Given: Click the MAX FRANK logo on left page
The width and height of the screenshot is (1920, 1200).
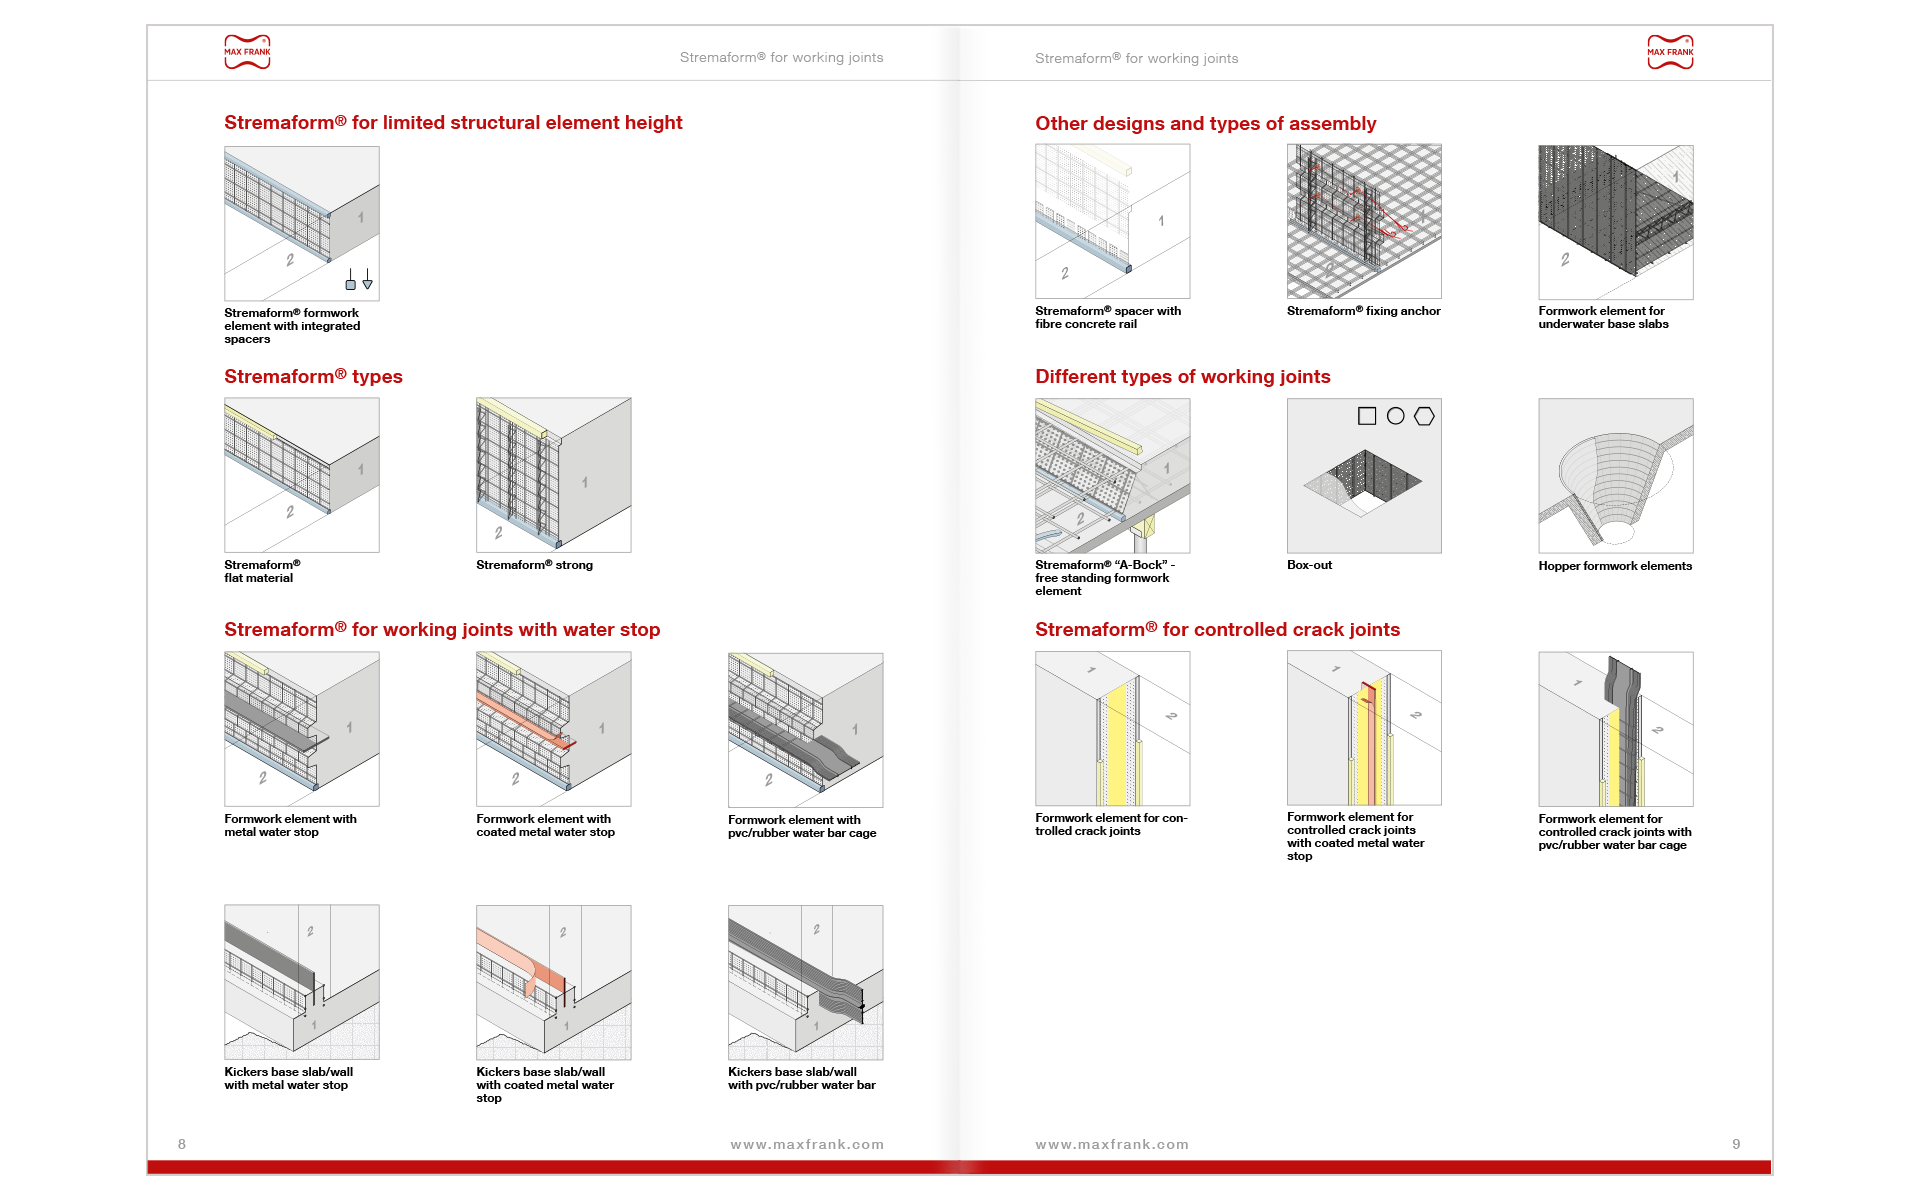Looking at the screenshot, I should [247, 52].
